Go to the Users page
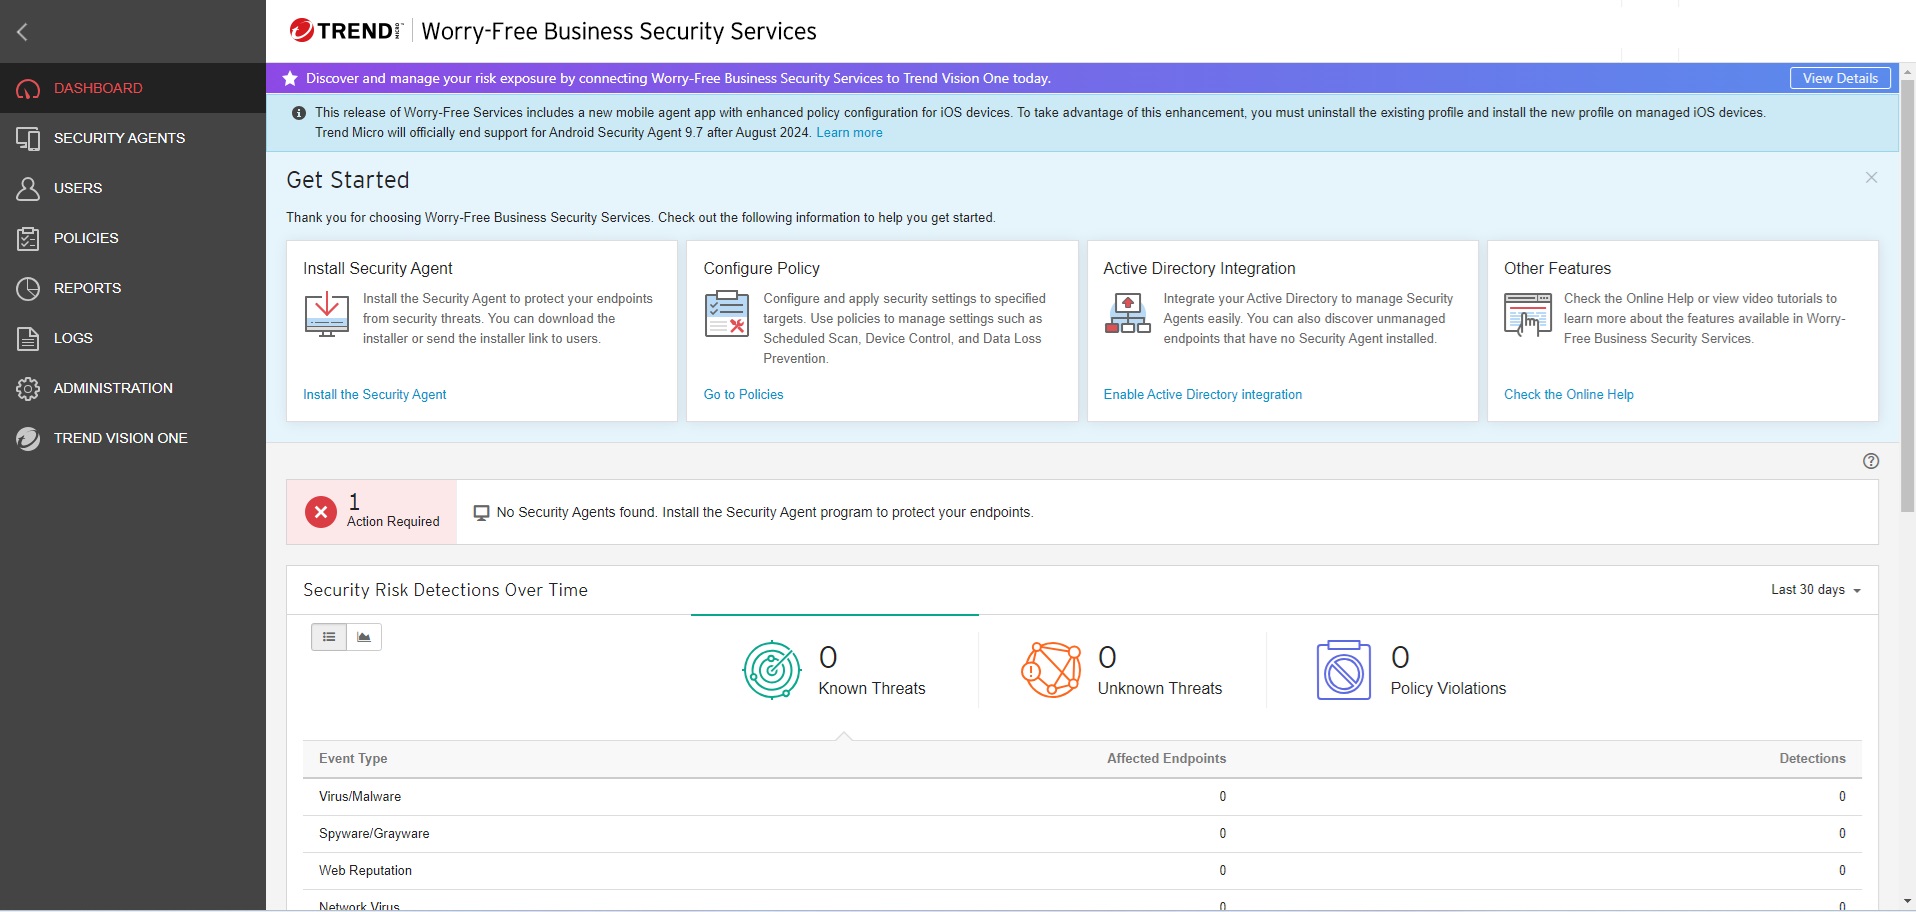The image size is (1916, 912). 78,188
